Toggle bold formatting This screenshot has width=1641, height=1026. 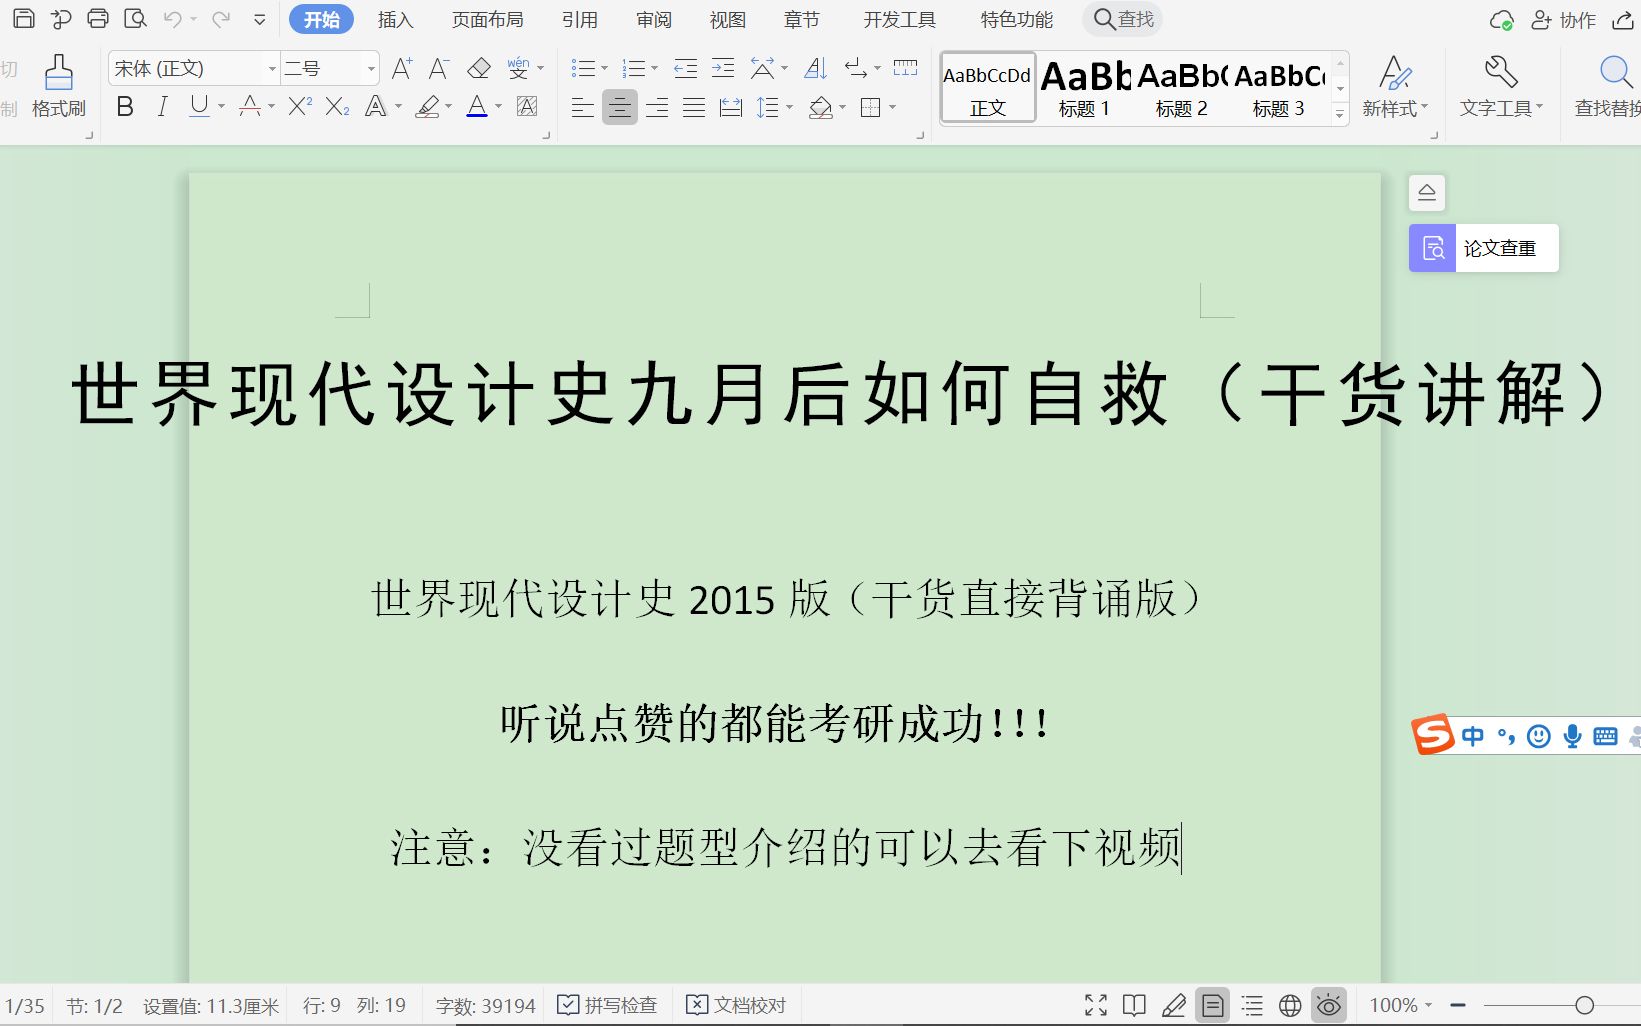(124, 106)
